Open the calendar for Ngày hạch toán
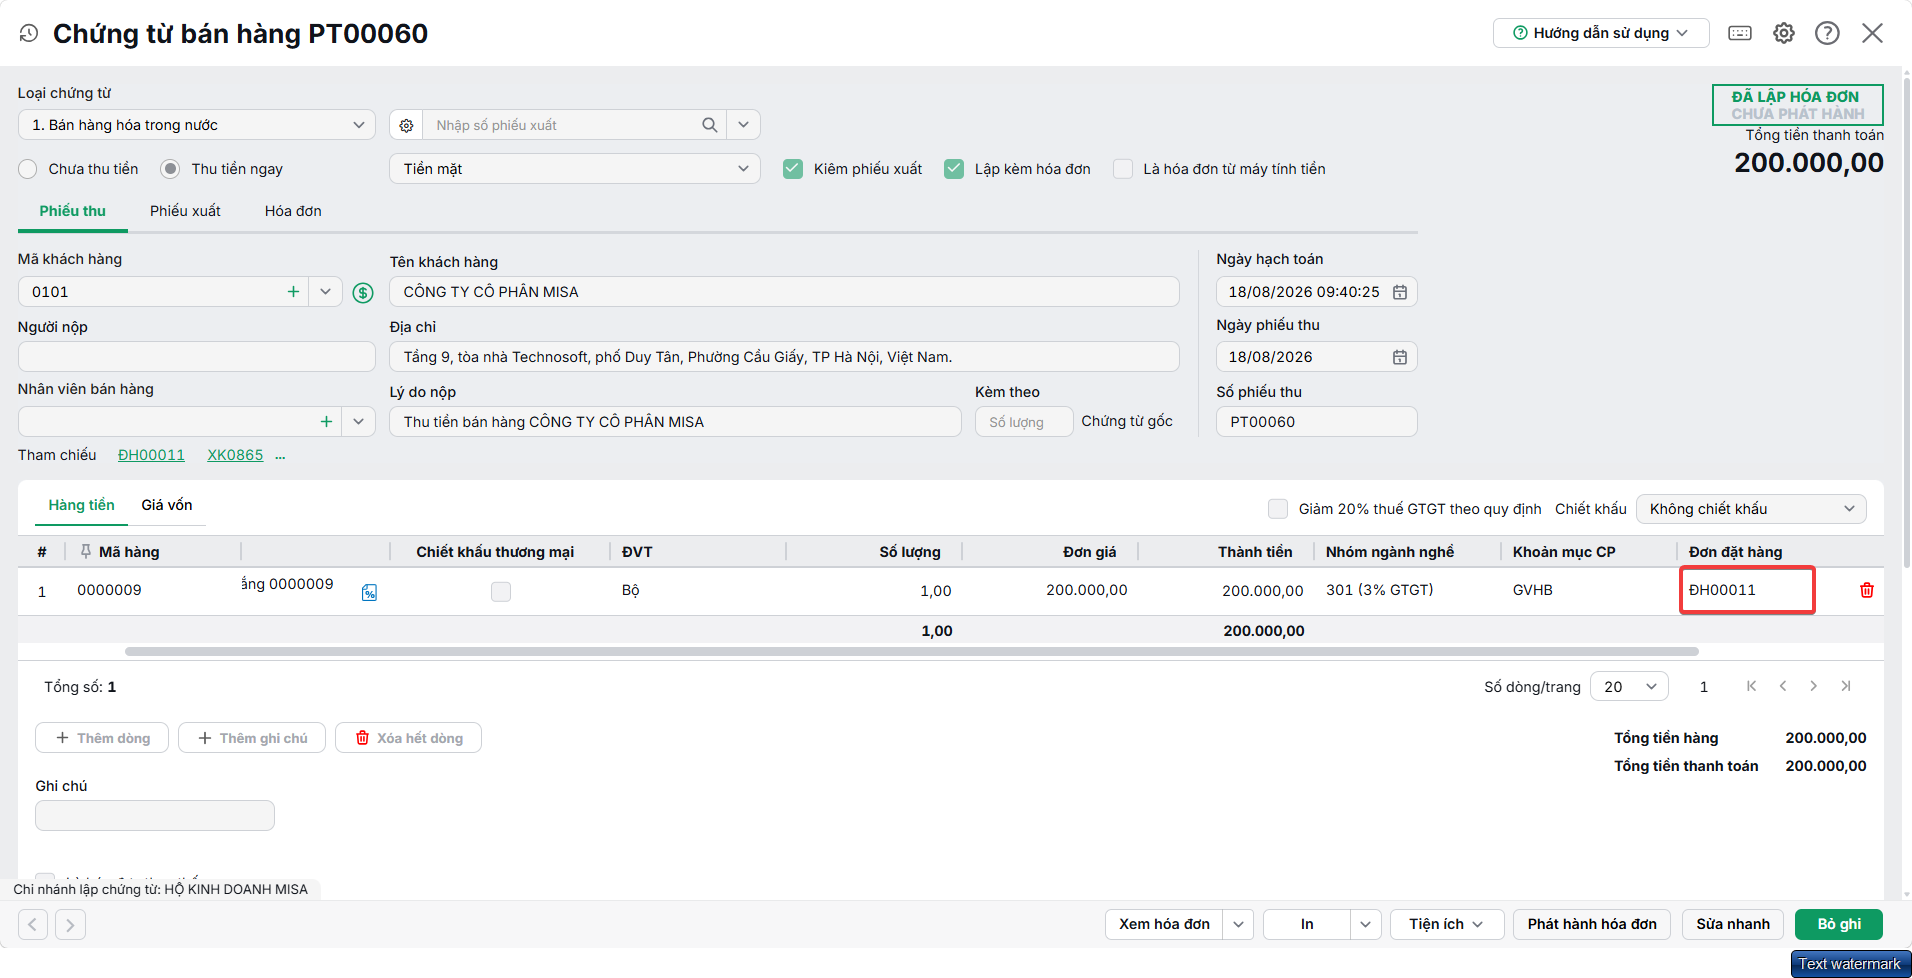The height and width of the screenshot is (978, 1912). point(1400,292)
